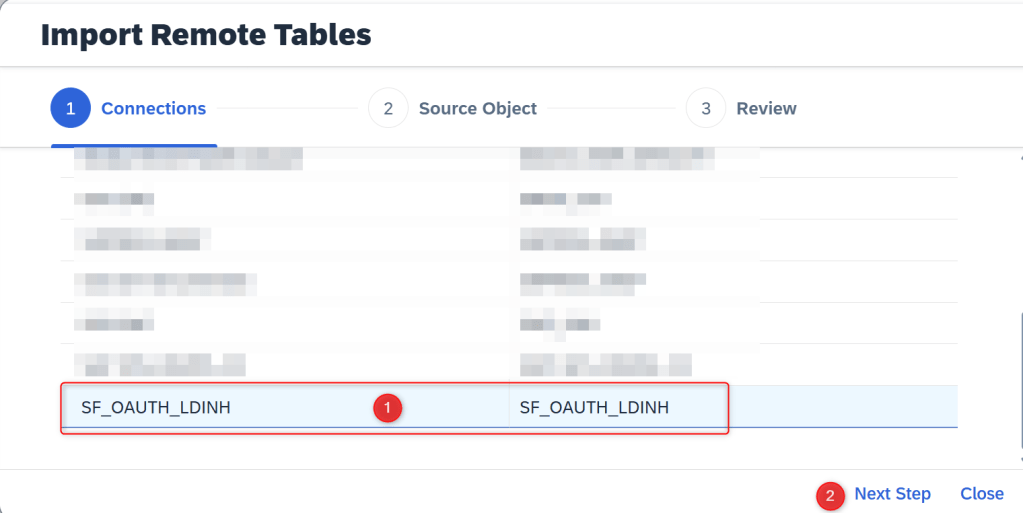Click the step 2 circle icon
This screenshot has height=513, width=1023.
[x=388, y=109]
